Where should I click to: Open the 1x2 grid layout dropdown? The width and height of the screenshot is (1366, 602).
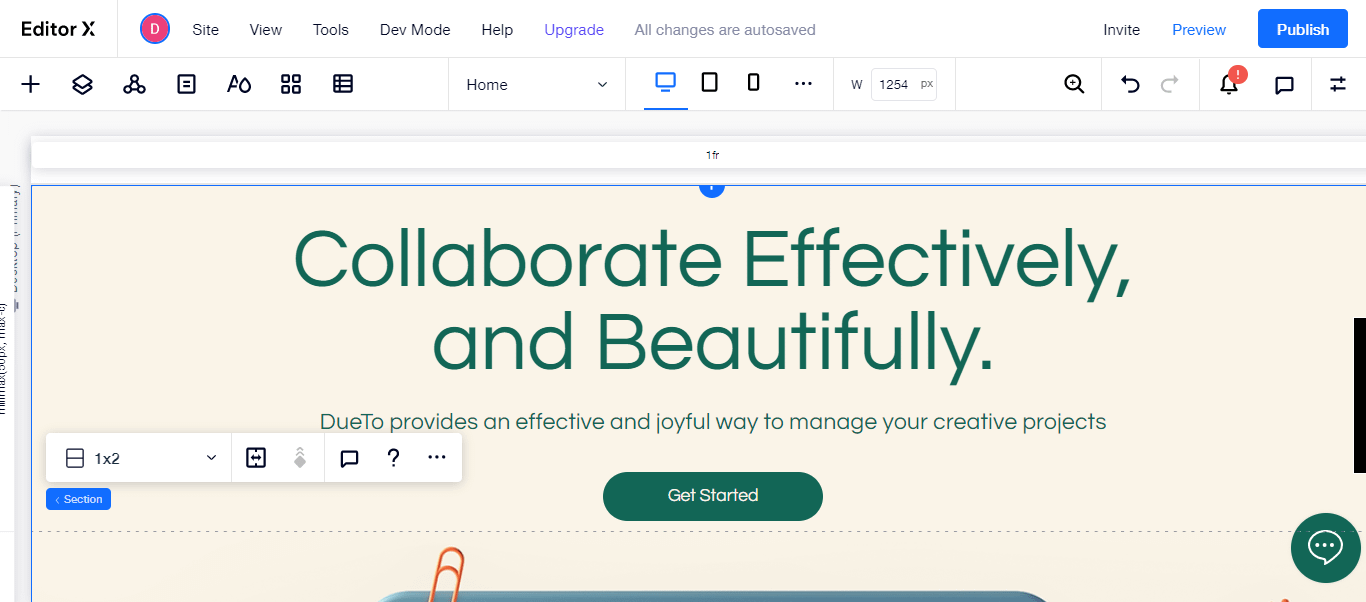point(138,457)
